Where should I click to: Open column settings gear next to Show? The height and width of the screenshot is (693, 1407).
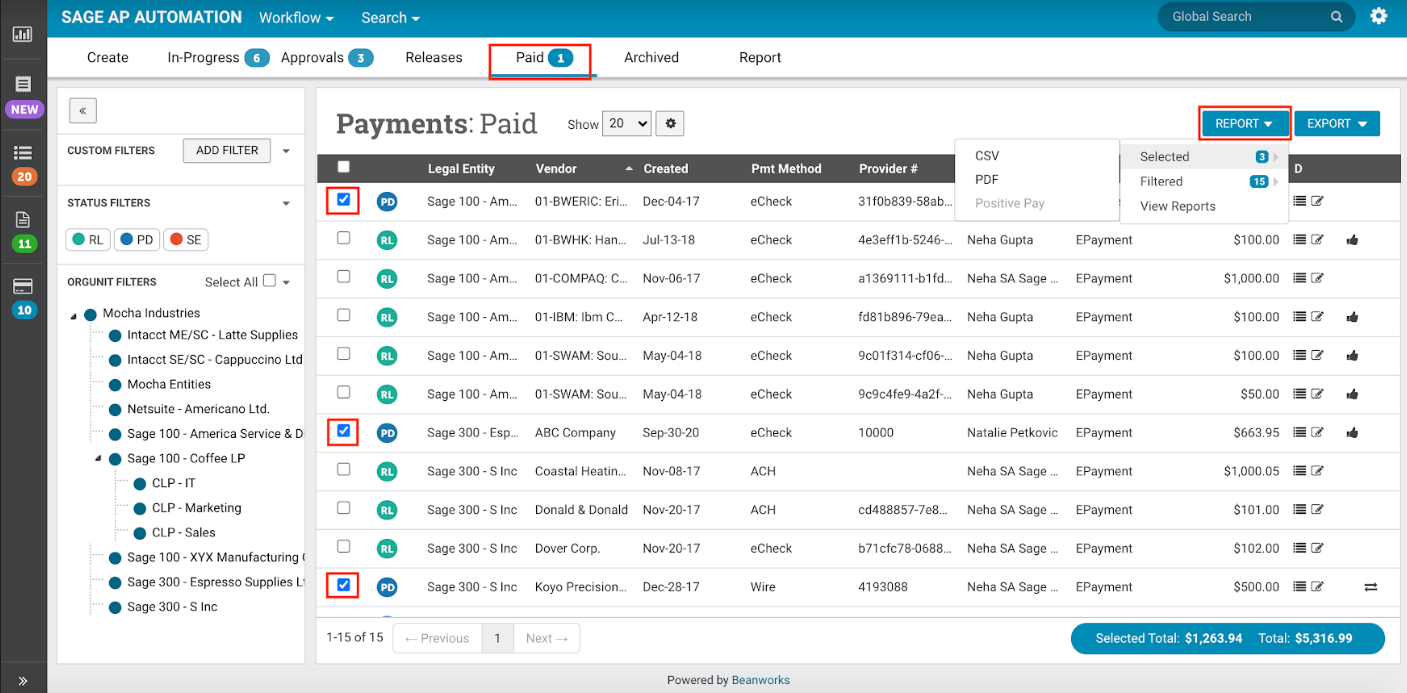pyautogui.click(x=671, y=124)
